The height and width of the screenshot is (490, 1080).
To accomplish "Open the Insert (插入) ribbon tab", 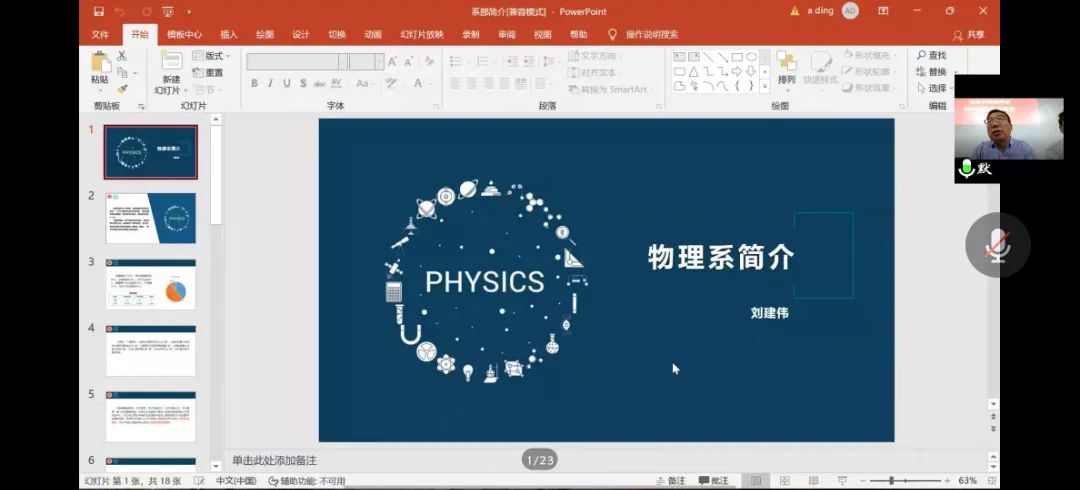I will click(x=229, y=34).
